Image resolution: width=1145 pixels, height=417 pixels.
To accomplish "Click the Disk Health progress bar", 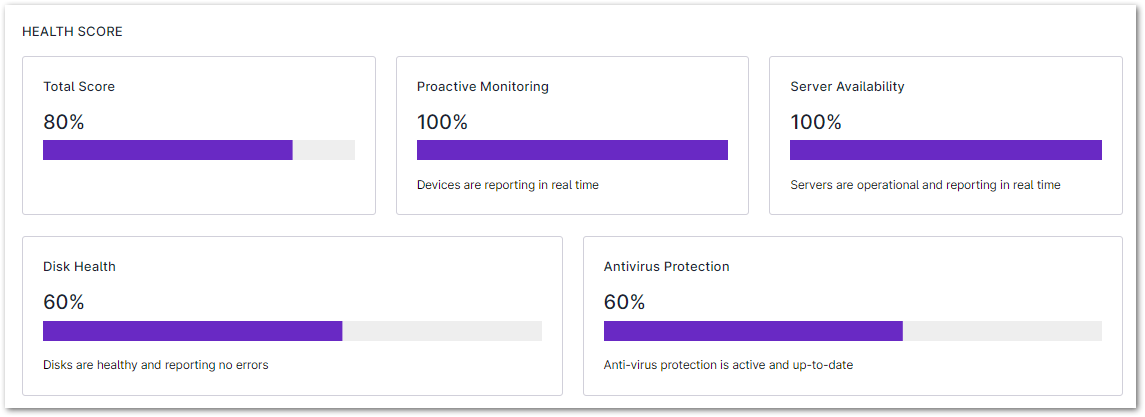I will (x=292, y=331).
